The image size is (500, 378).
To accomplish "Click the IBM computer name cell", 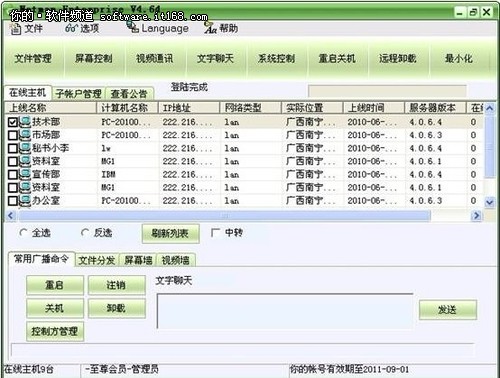I will click(108, 175).
